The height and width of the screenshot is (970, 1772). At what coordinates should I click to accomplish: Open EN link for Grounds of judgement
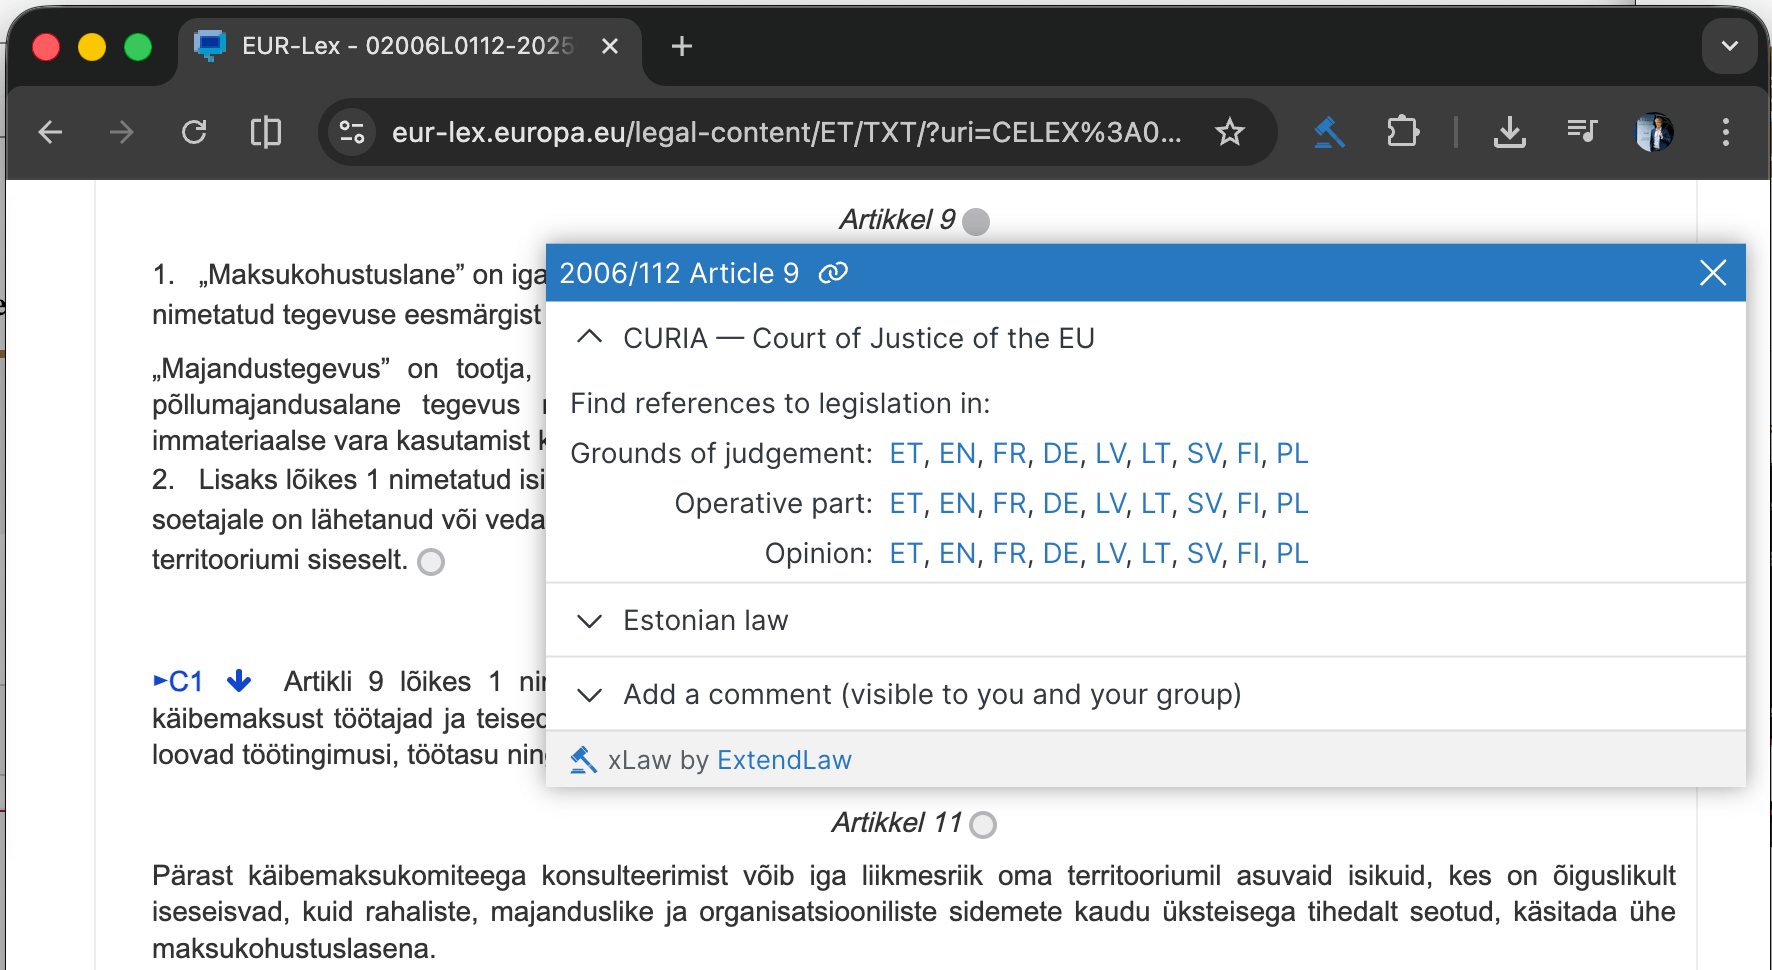[x=957, y=454]
